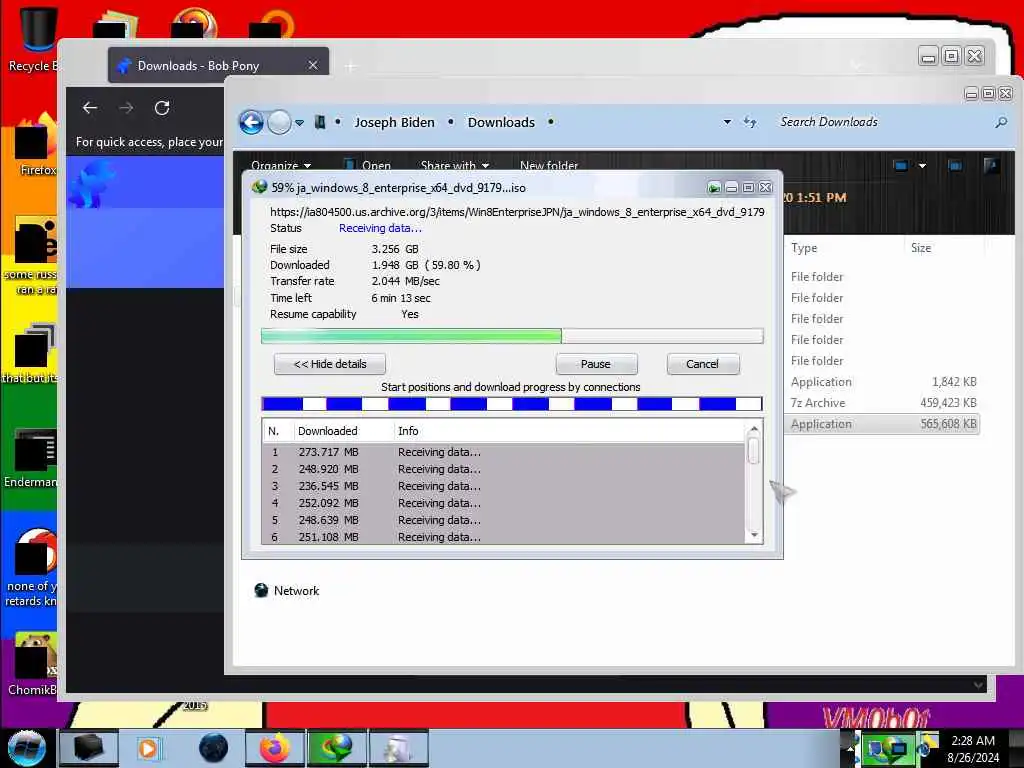Select connection row 5 with 248.639 MB

503,520
